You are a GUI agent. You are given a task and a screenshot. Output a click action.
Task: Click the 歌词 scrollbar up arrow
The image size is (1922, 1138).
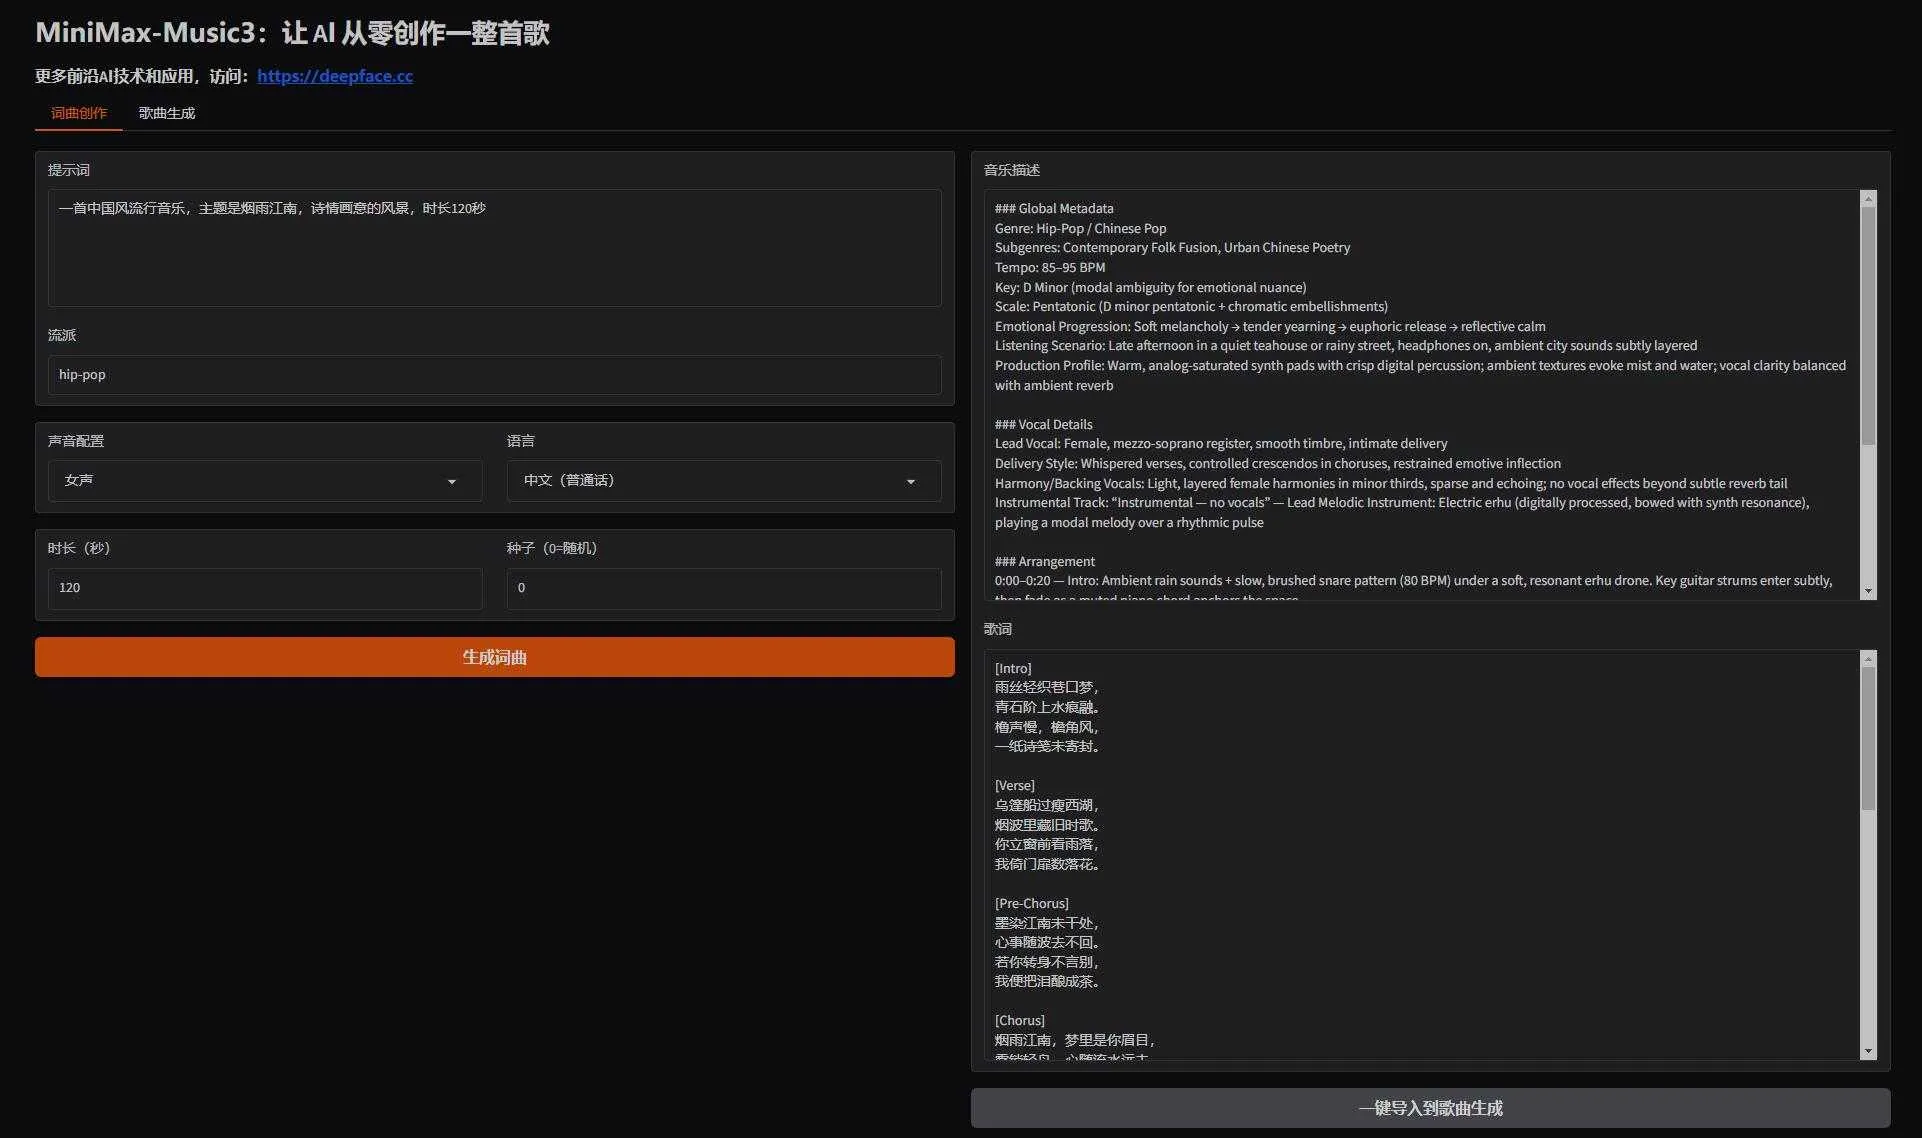pyautogui.click(x=1868, y=659)
